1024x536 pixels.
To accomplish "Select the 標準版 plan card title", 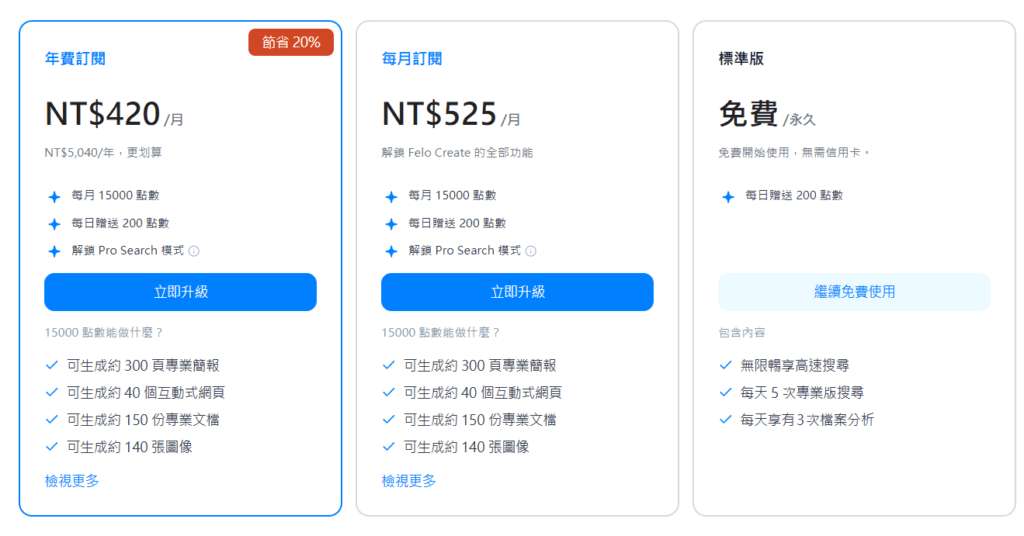I will (741, 59).
